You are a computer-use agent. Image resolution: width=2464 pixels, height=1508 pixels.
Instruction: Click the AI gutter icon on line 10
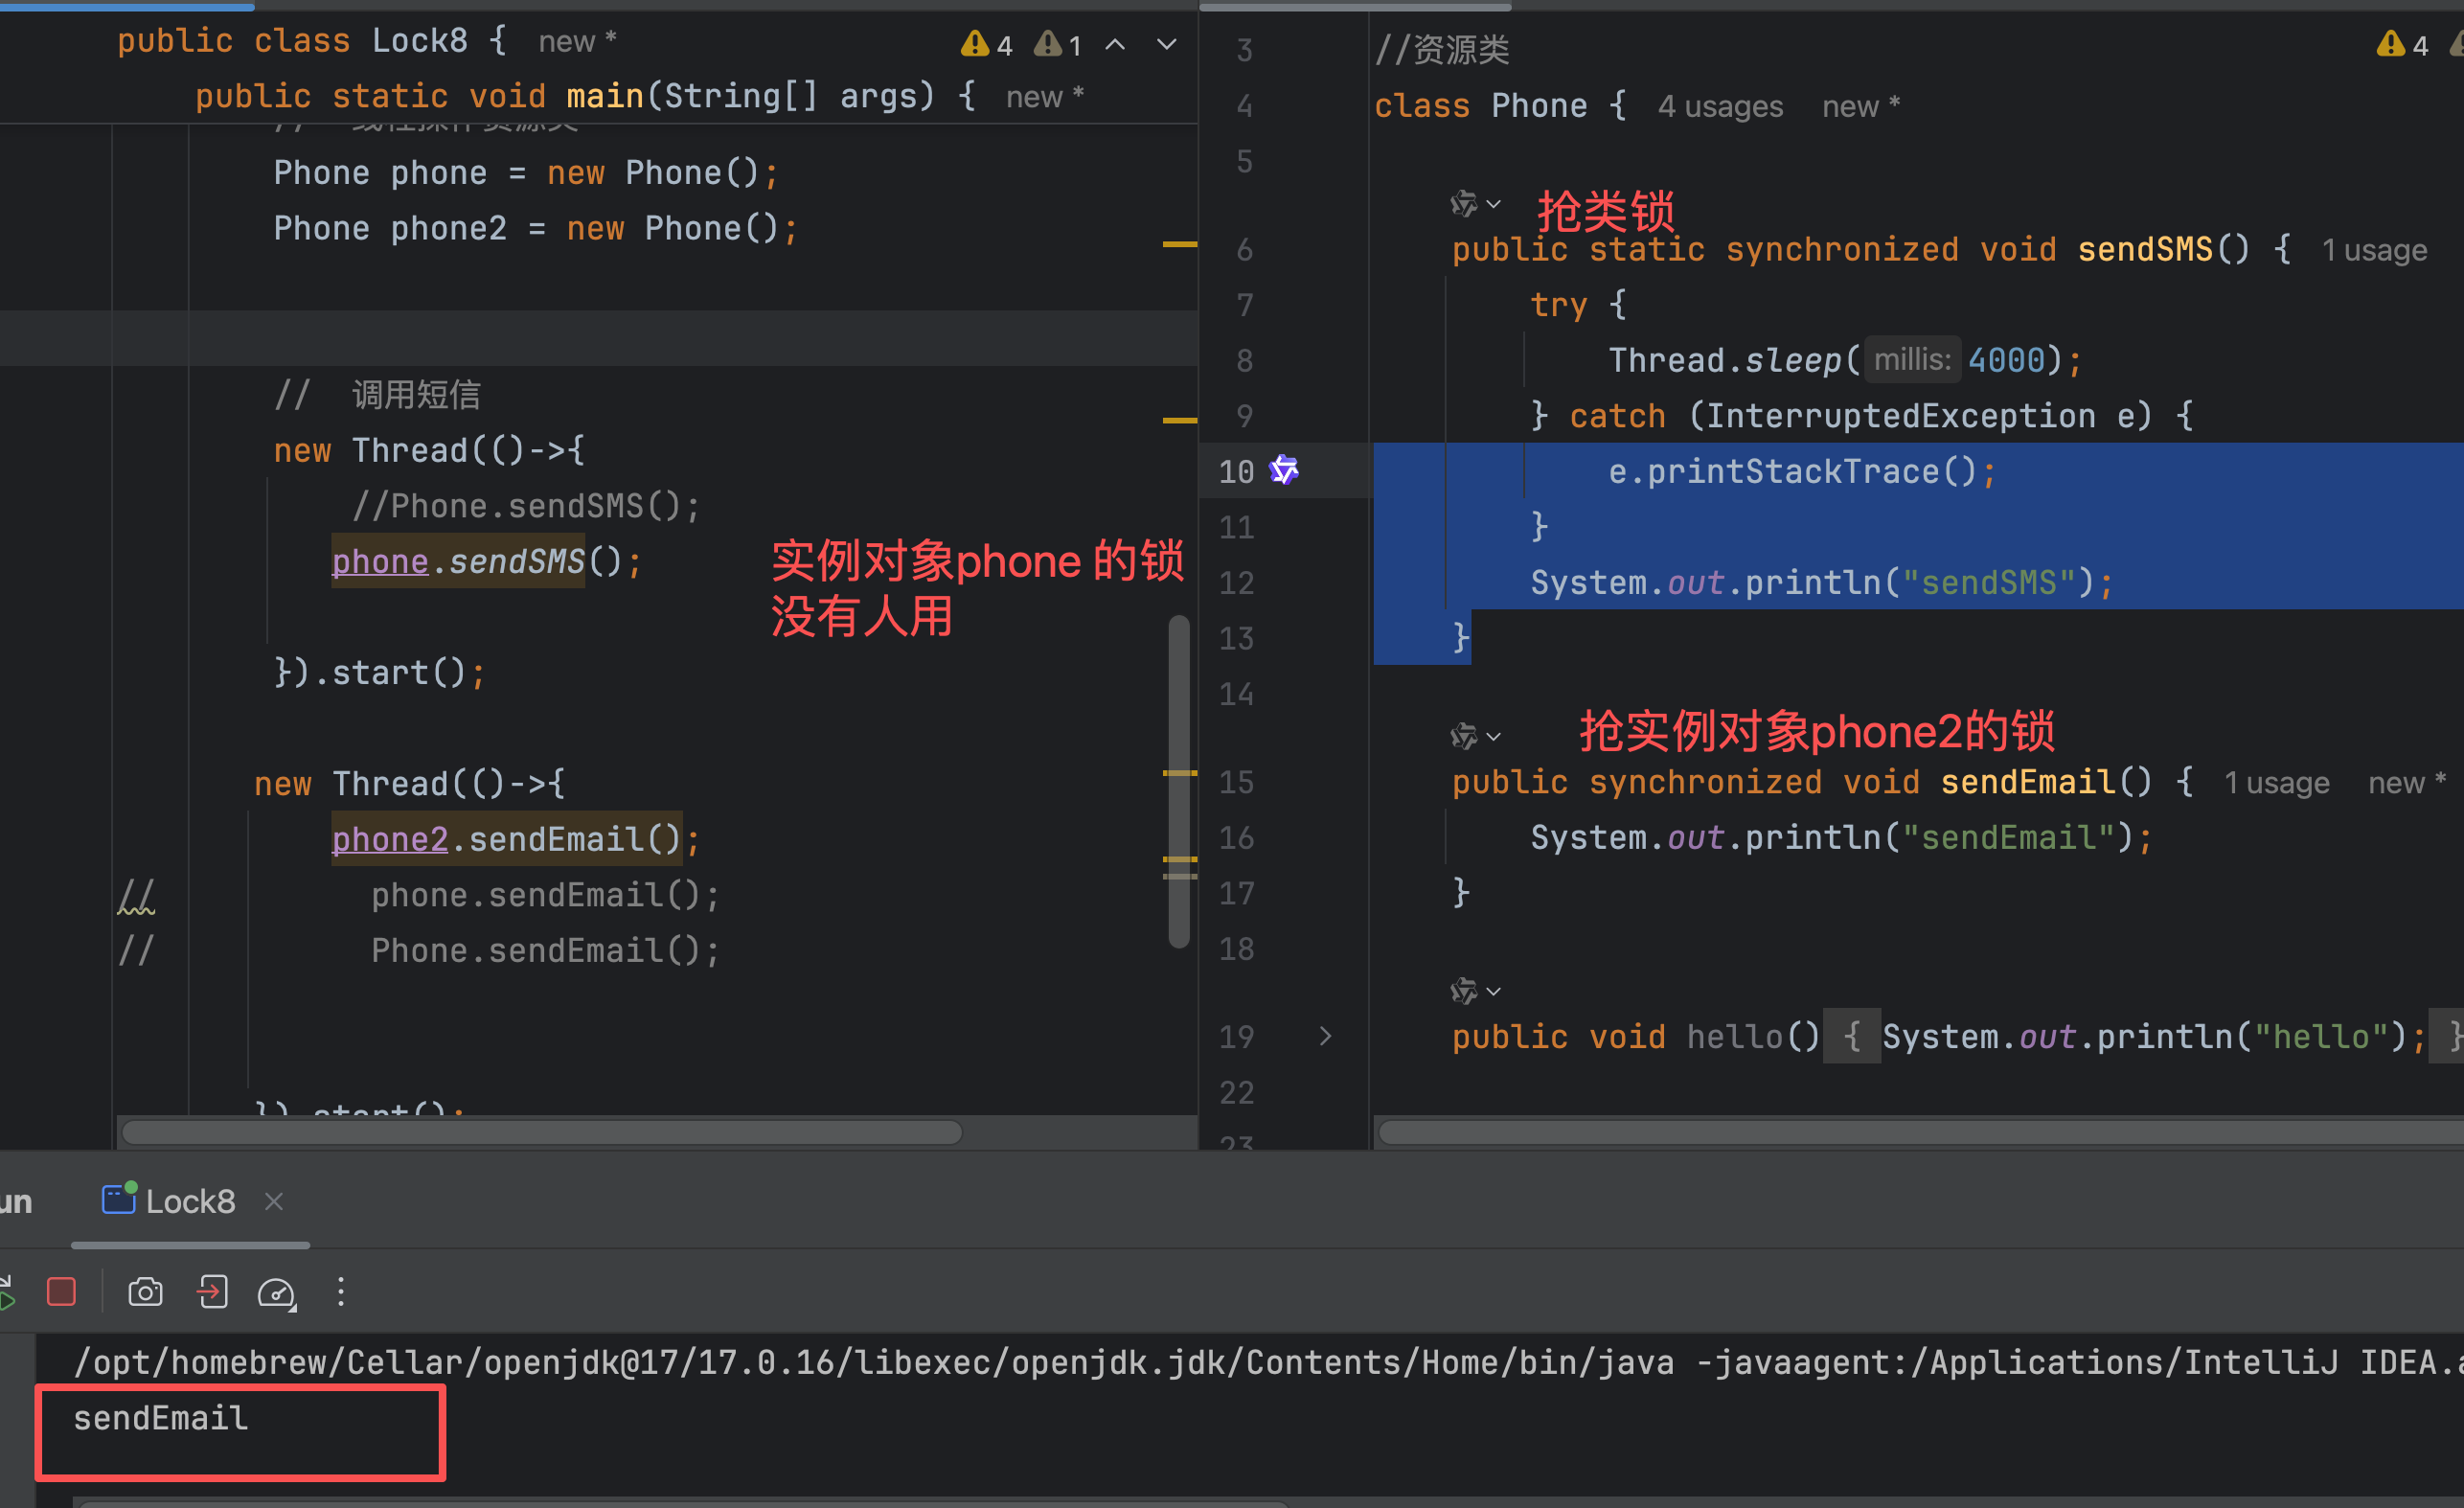pyautogui.click(x=1284, y=470)
